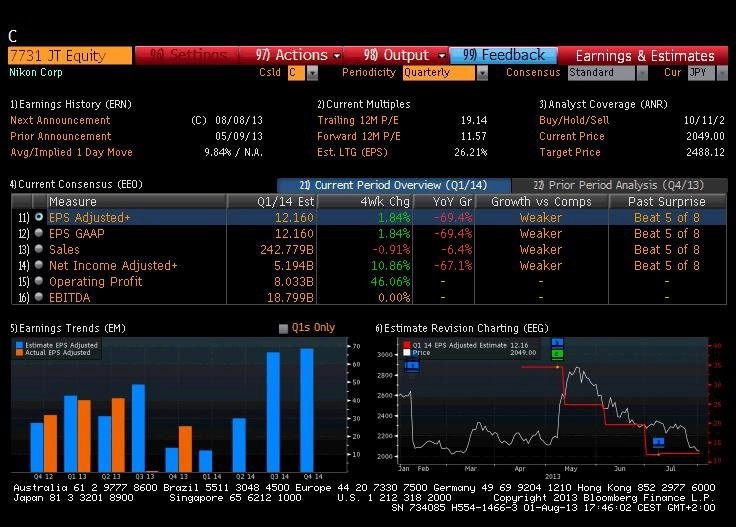Click the Buy/Hold/Sell value 10/11/2
The width and height of the screenshot is (736, 527).
[x=704, y=120]
